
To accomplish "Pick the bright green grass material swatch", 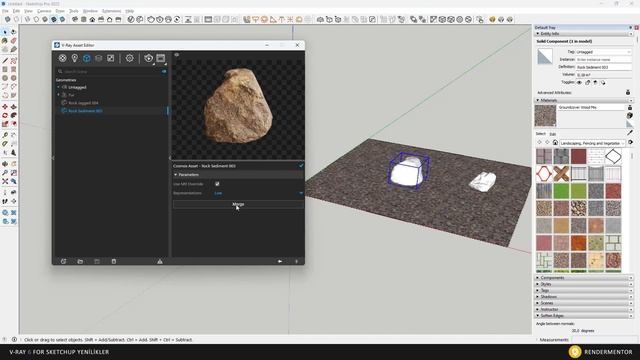I will click(561, 191).
